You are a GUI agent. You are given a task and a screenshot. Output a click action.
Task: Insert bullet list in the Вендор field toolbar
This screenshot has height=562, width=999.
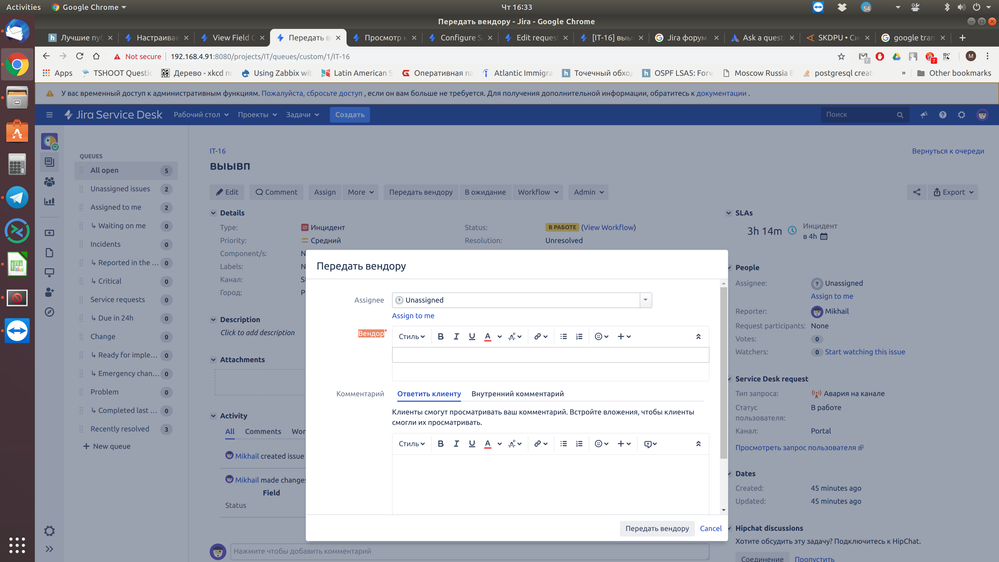coord(563,336)
